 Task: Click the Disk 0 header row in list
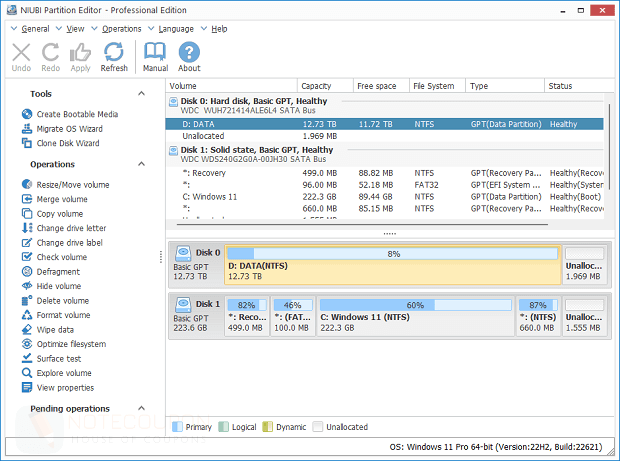click(x=384, y=106)
